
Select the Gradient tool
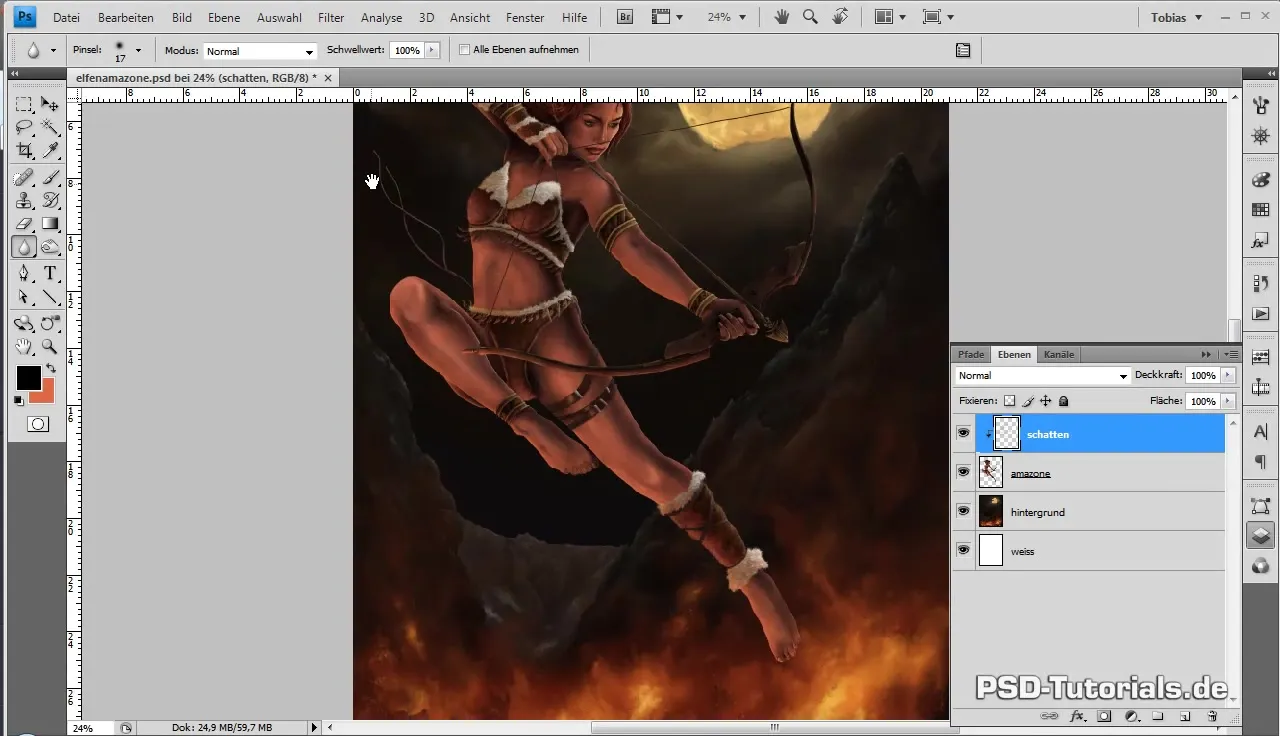pos(50,223)
